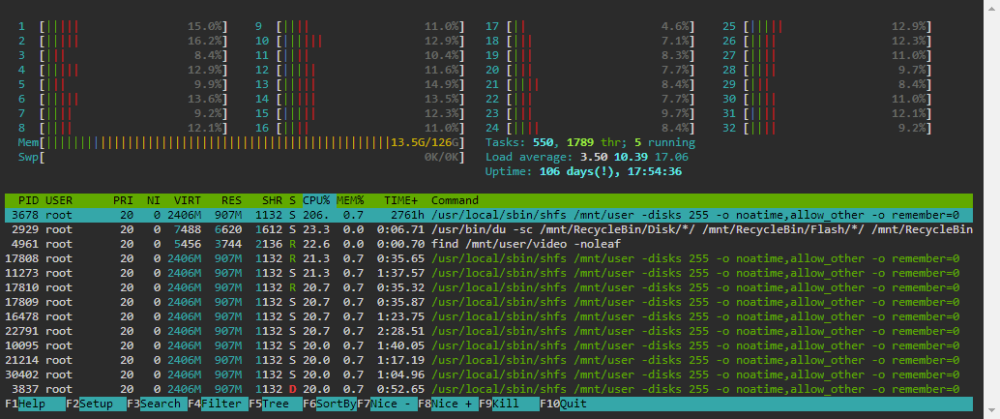The image size is (1000, 419).
Task: Click the CPU 16 meter showing 11.0%
Action: [360, 128]
